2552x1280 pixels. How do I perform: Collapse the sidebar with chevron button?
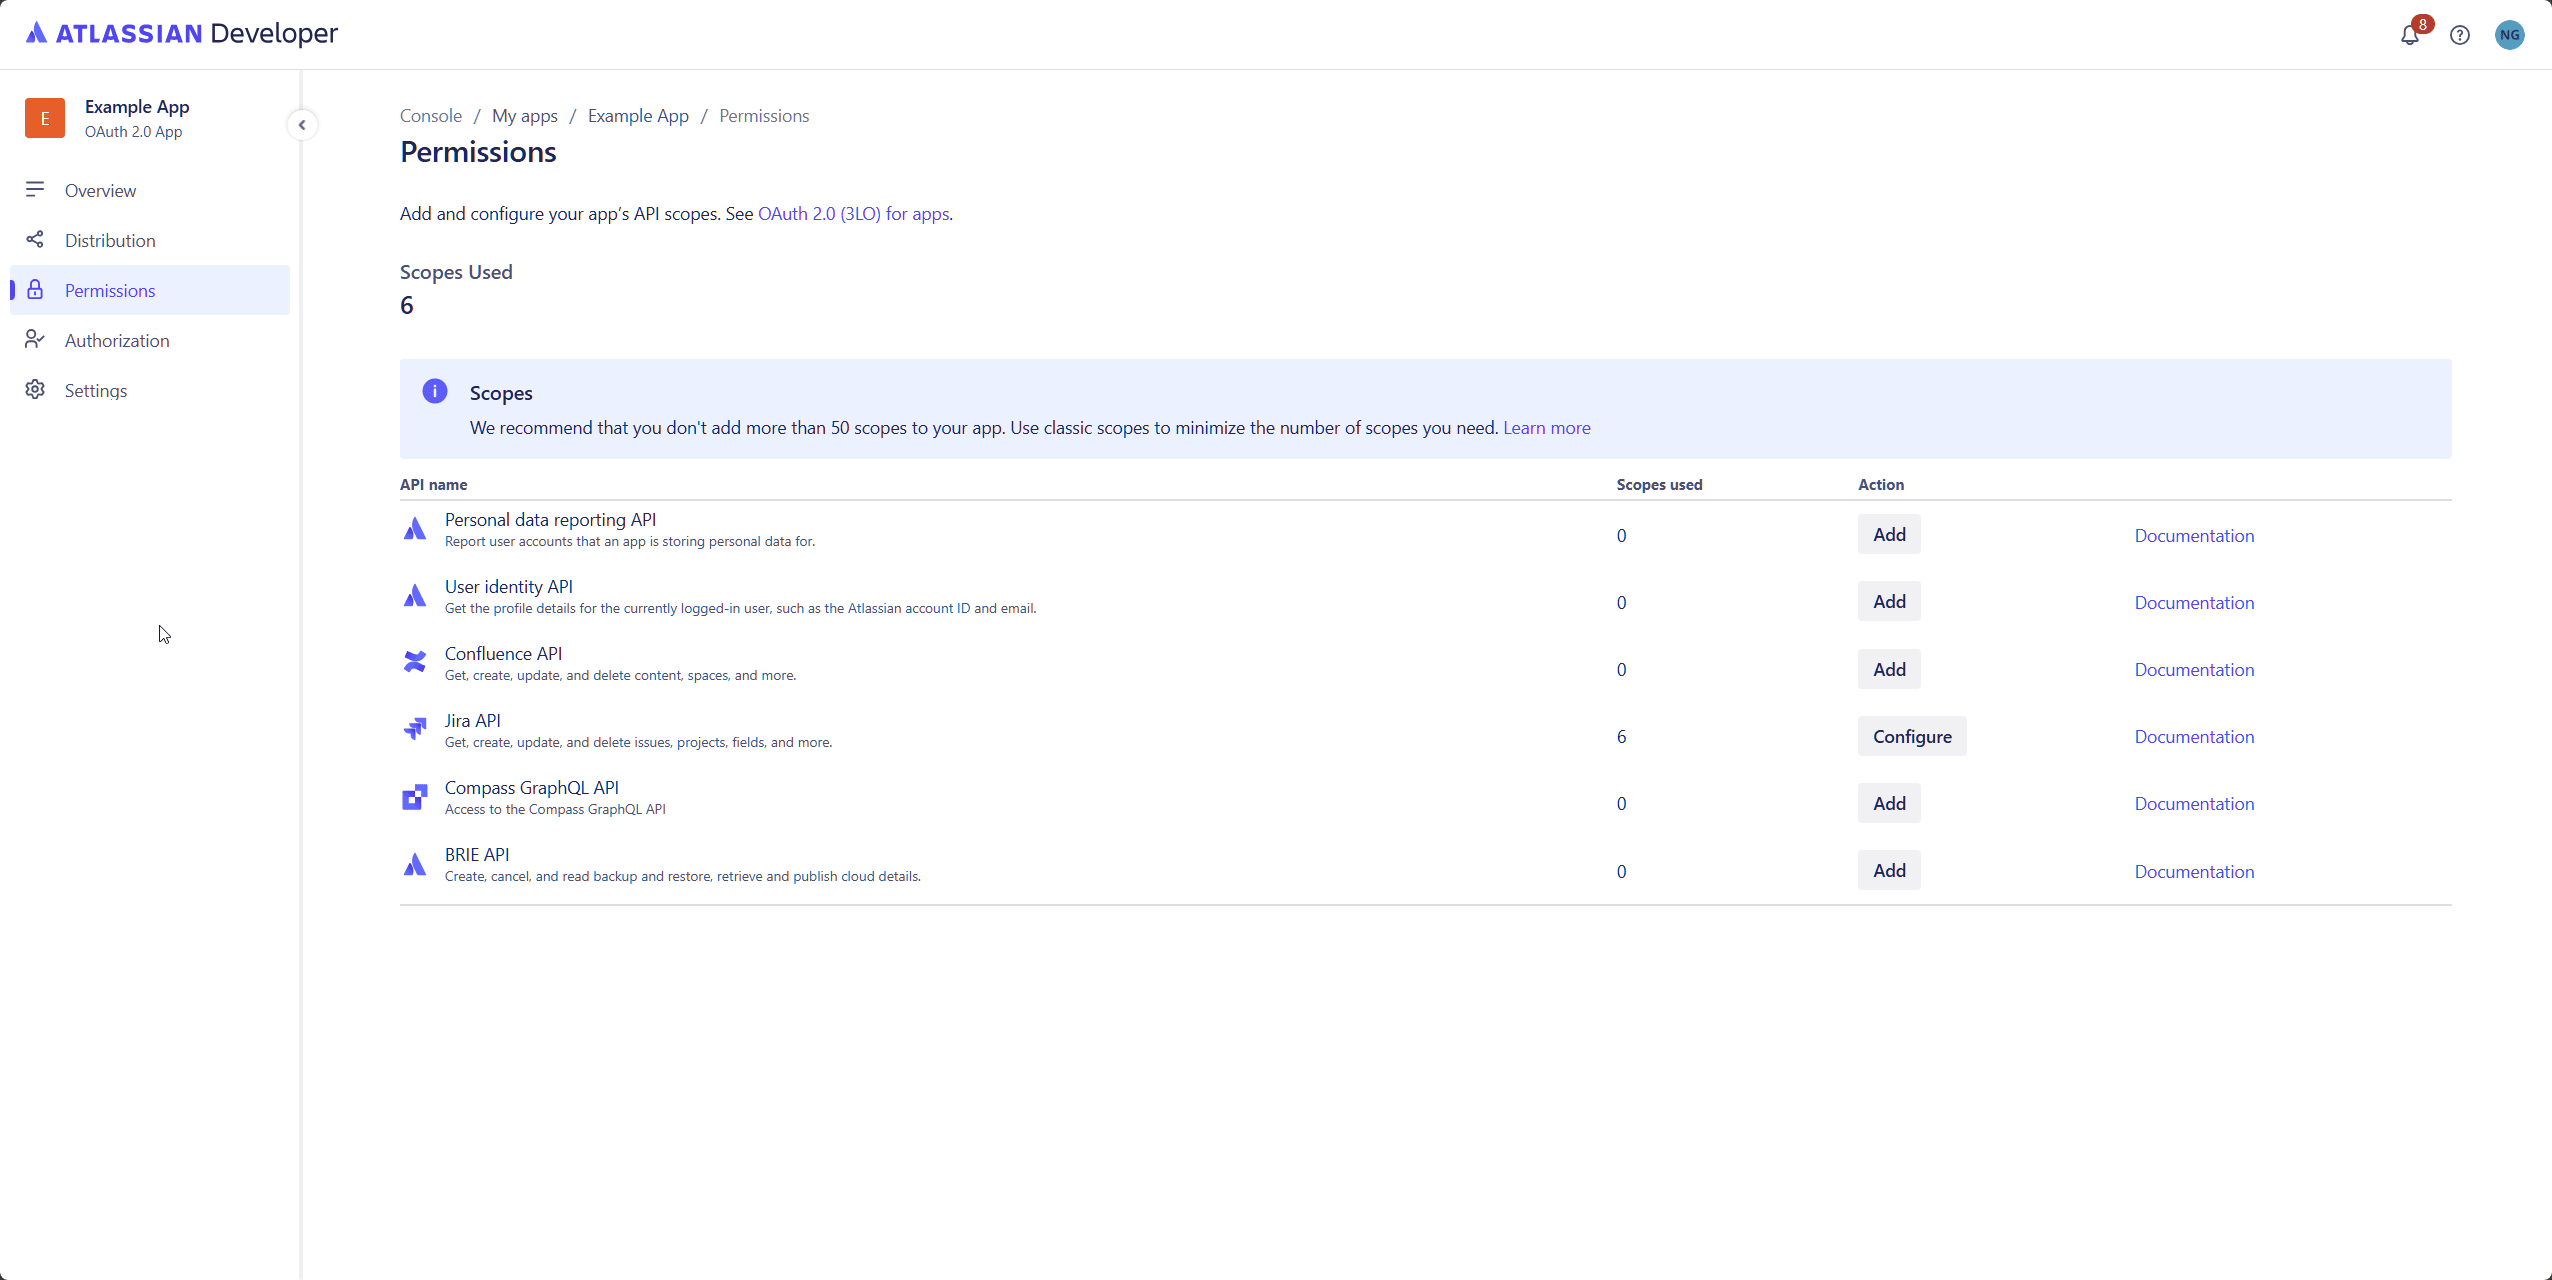point(302,125)
